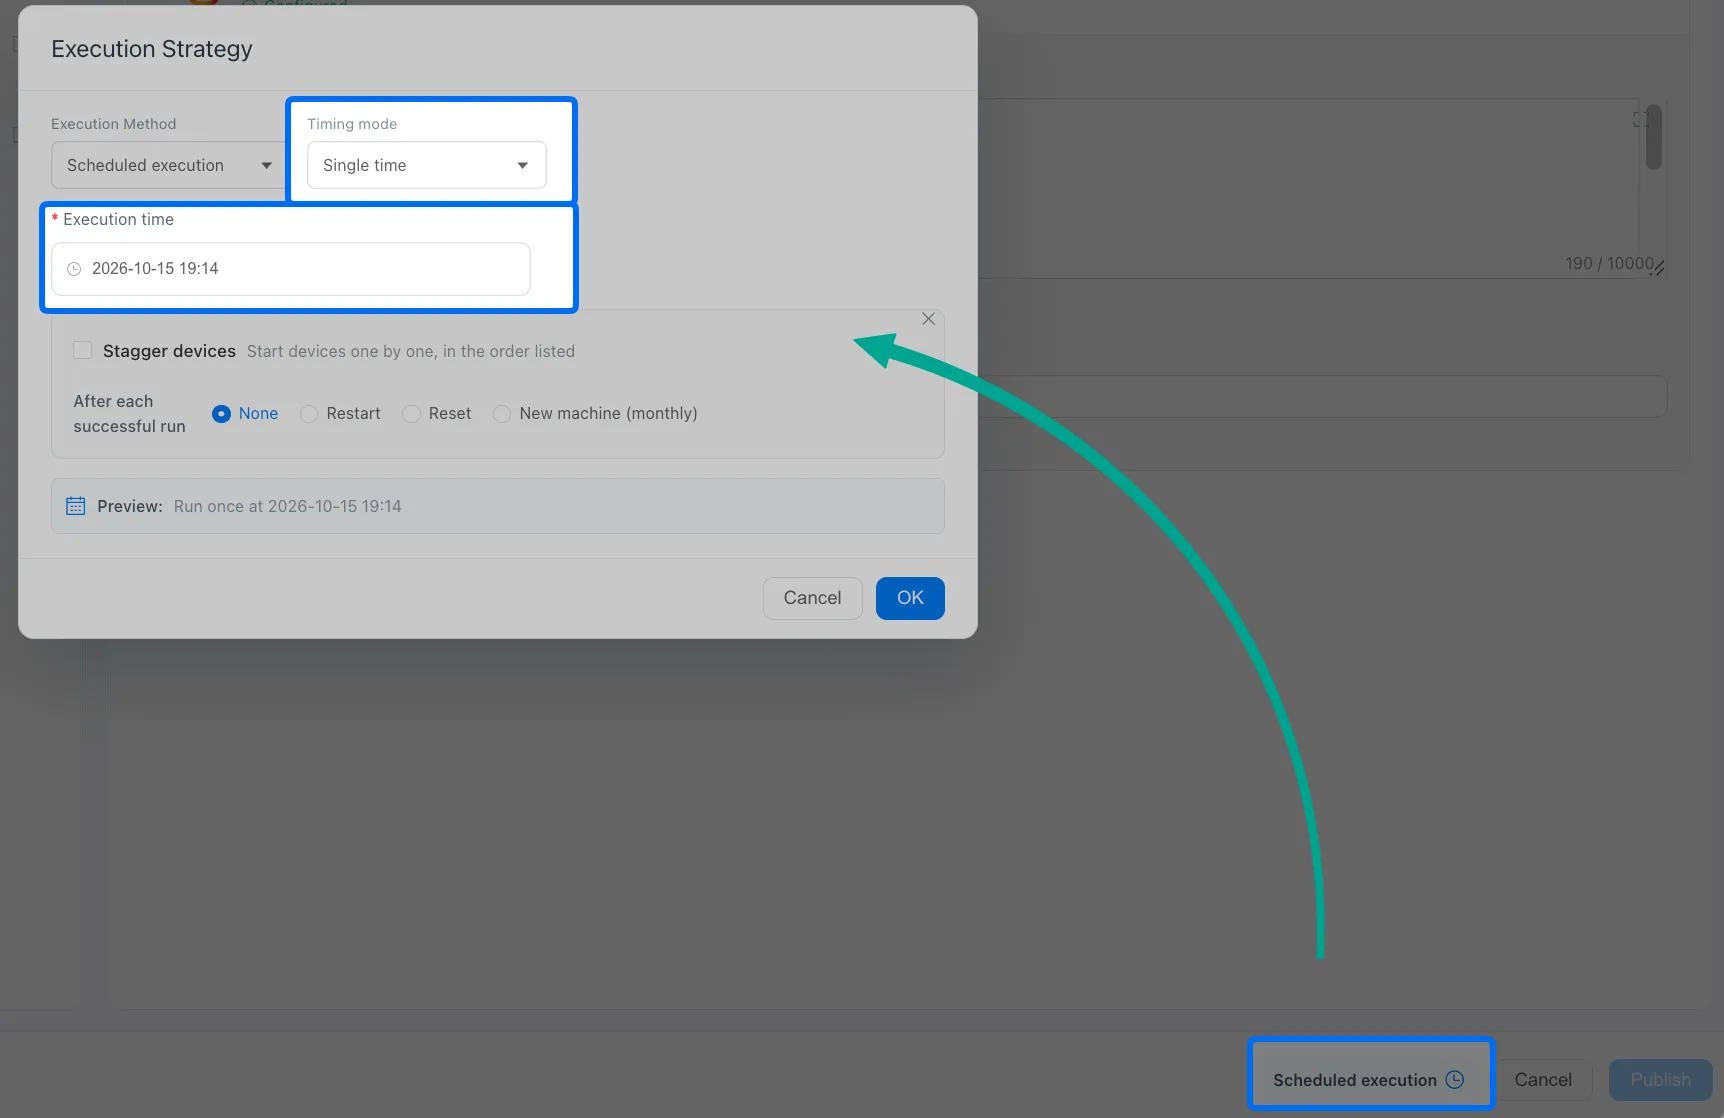Click the fullscreen expand icon in text area

pyautogui.click(x=1640, y=120)
